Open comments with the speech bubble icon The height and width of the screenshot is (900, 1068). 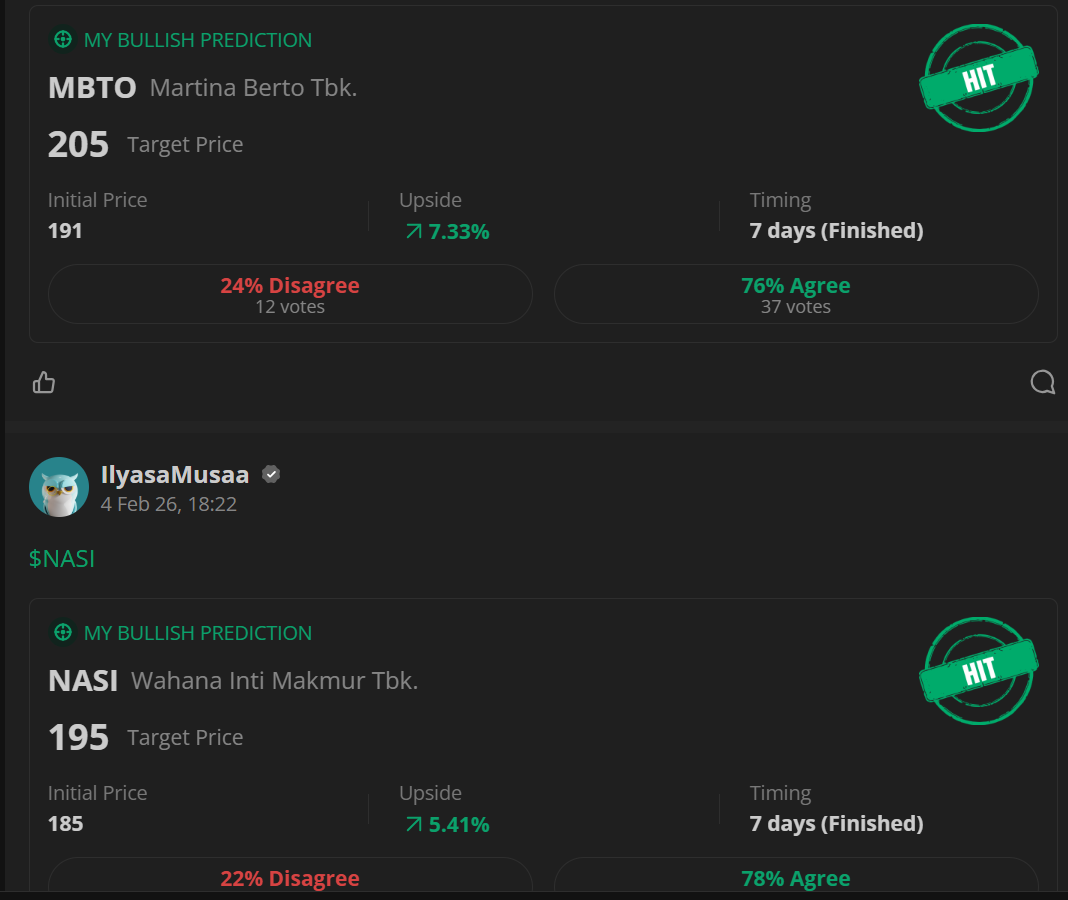(1042, 382)
